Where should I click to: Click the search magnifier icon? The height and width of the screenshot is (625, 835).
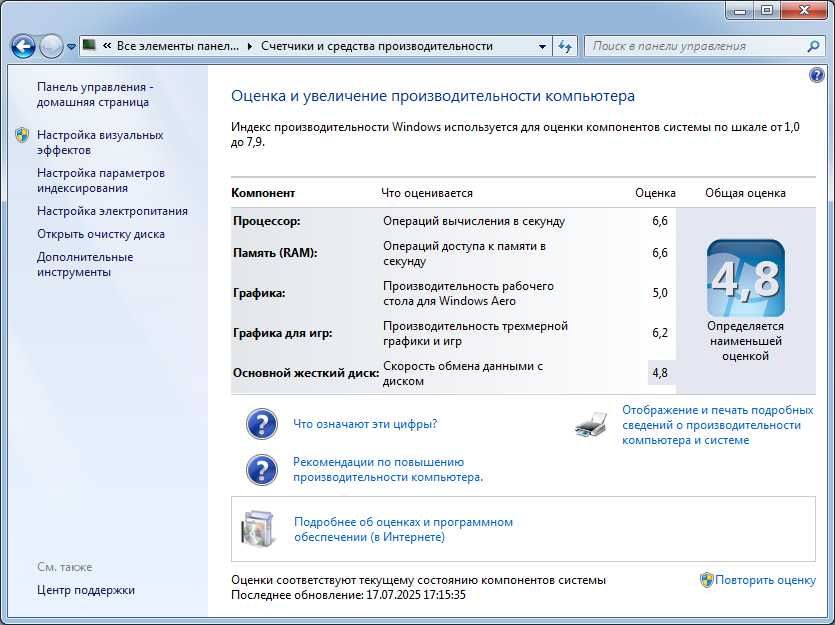[x=813, y=46]
